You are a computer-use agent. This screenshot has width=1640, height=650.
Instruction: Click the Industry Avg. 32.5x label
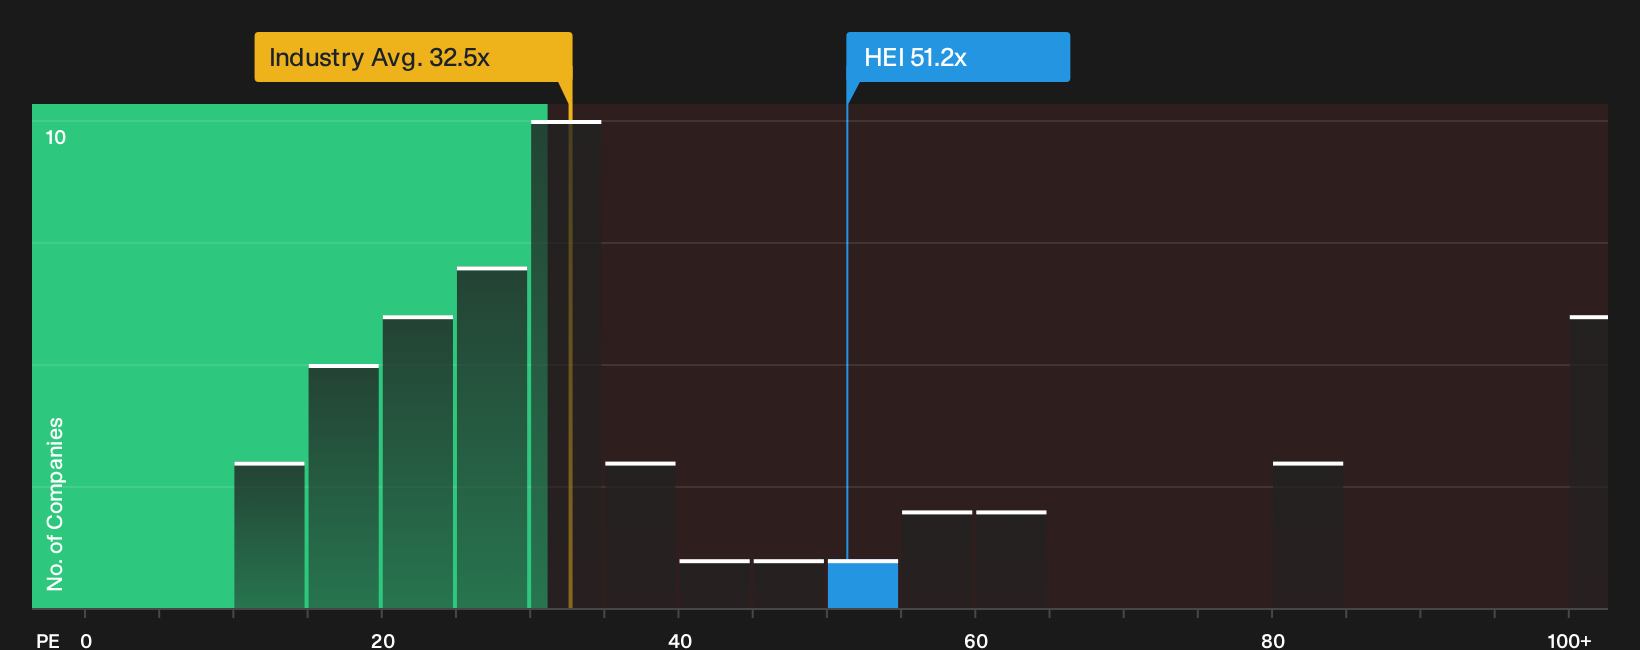pyautogui.click(x=413, y=57)
